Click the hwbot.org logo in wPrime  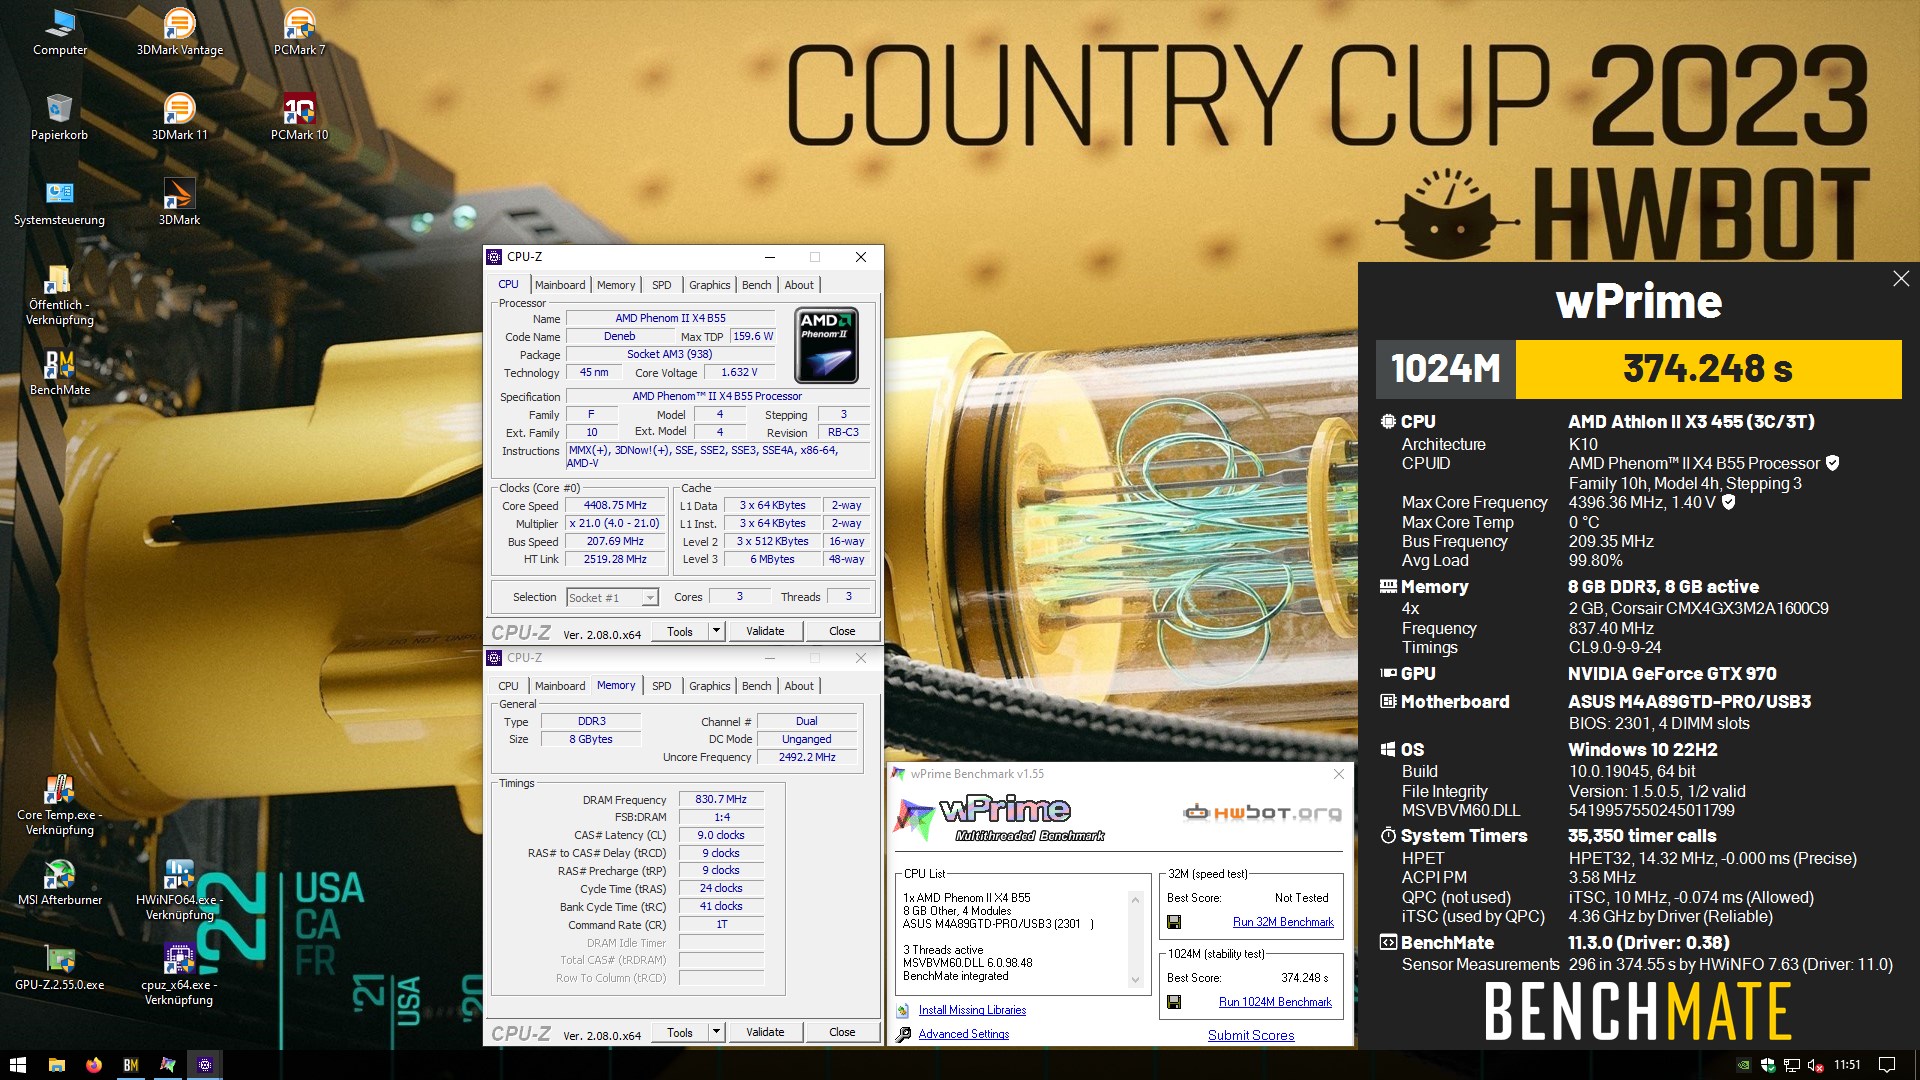(1262, 813)
